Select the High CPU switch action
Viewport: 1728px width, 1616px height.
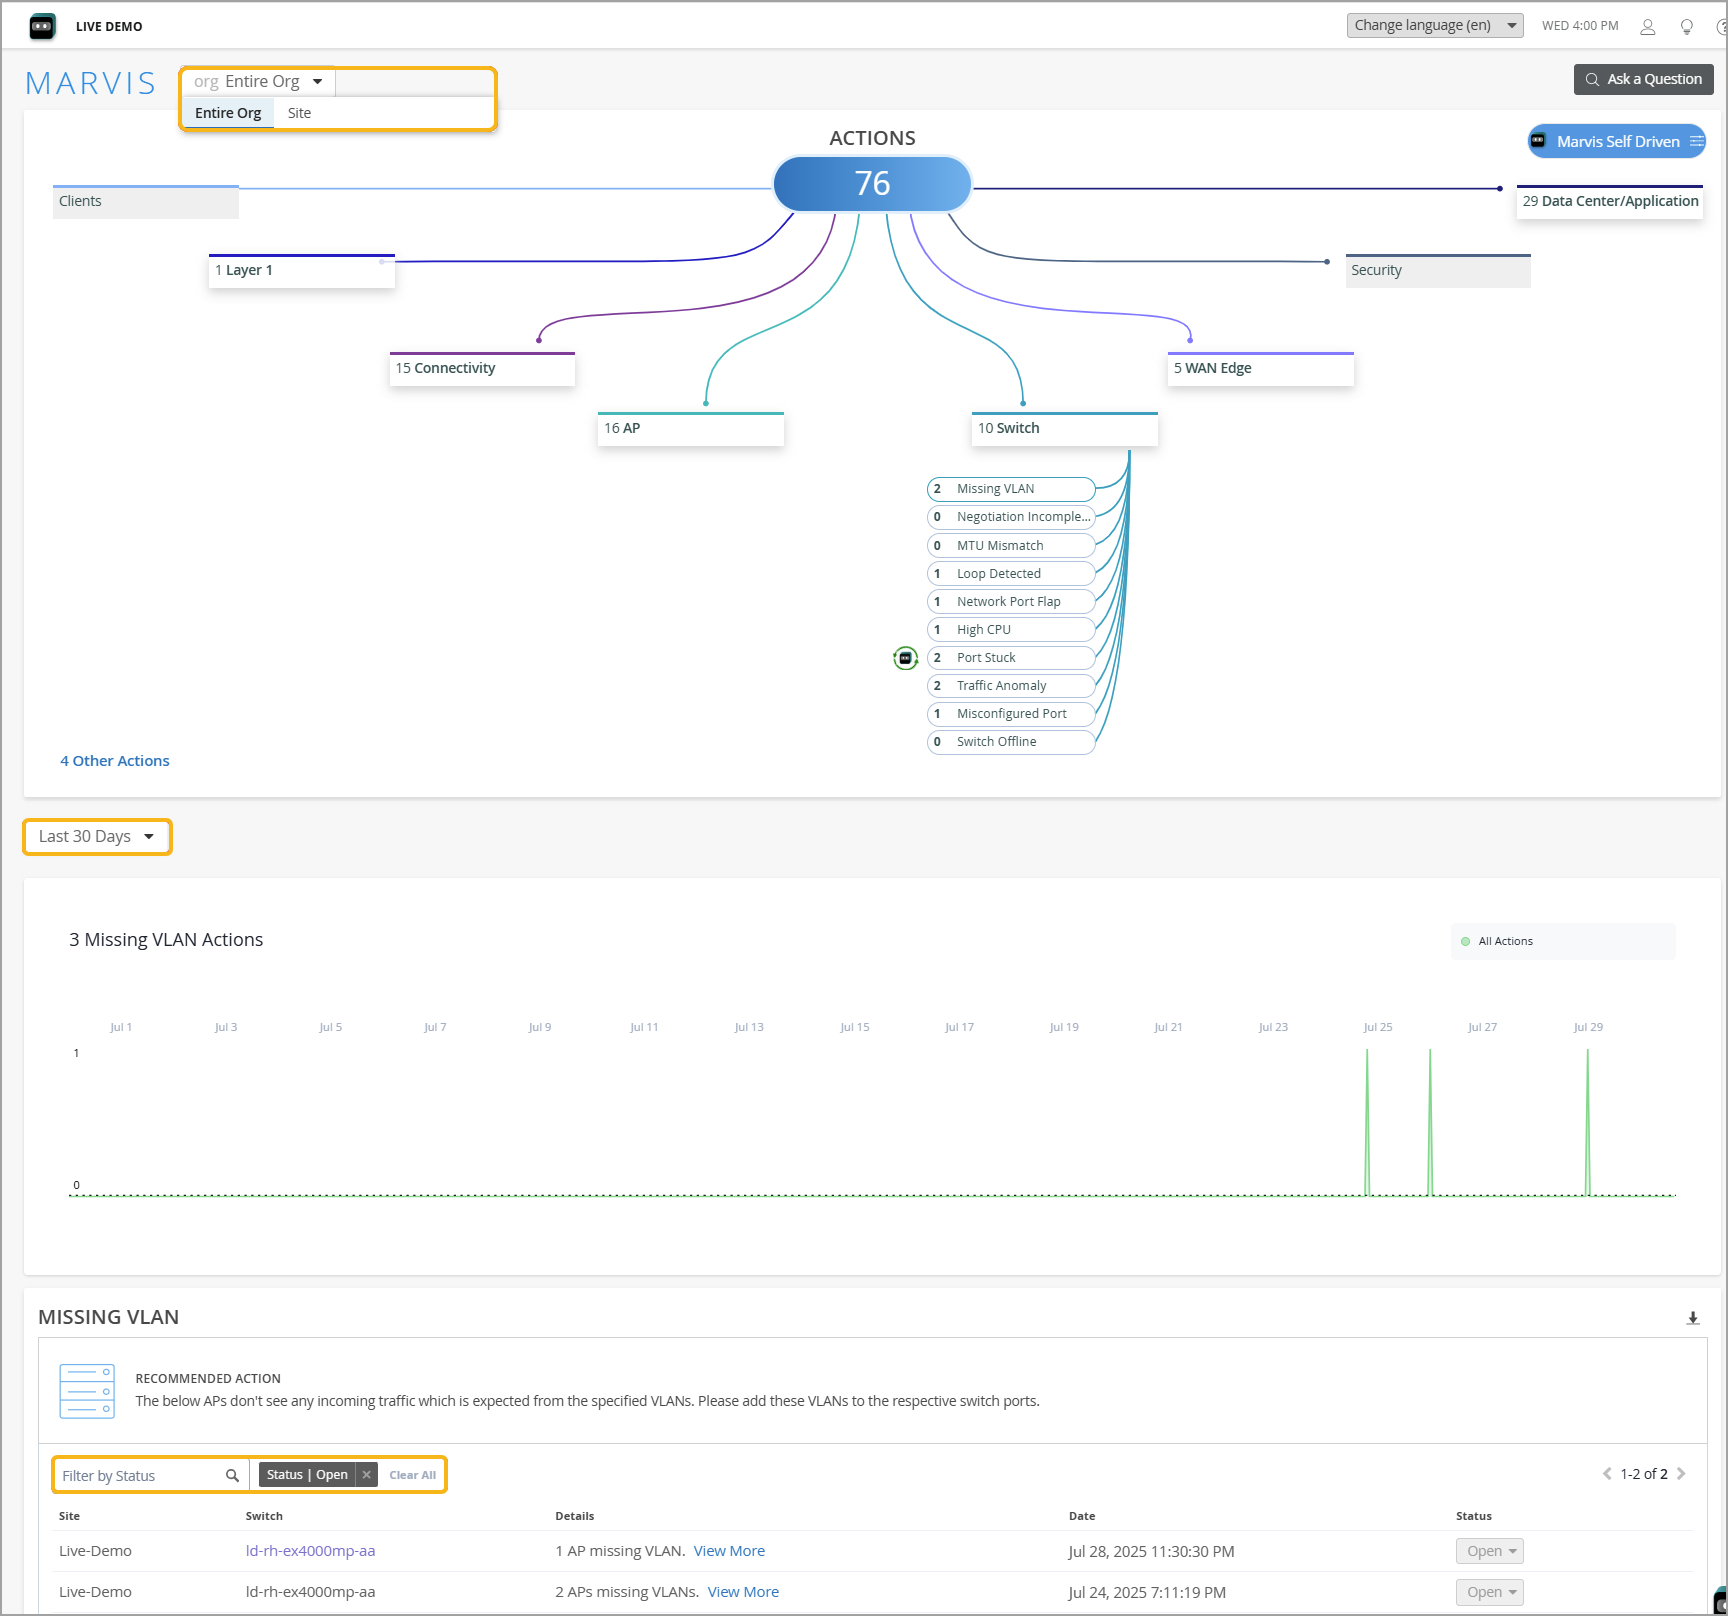(x=1011, y=629)
